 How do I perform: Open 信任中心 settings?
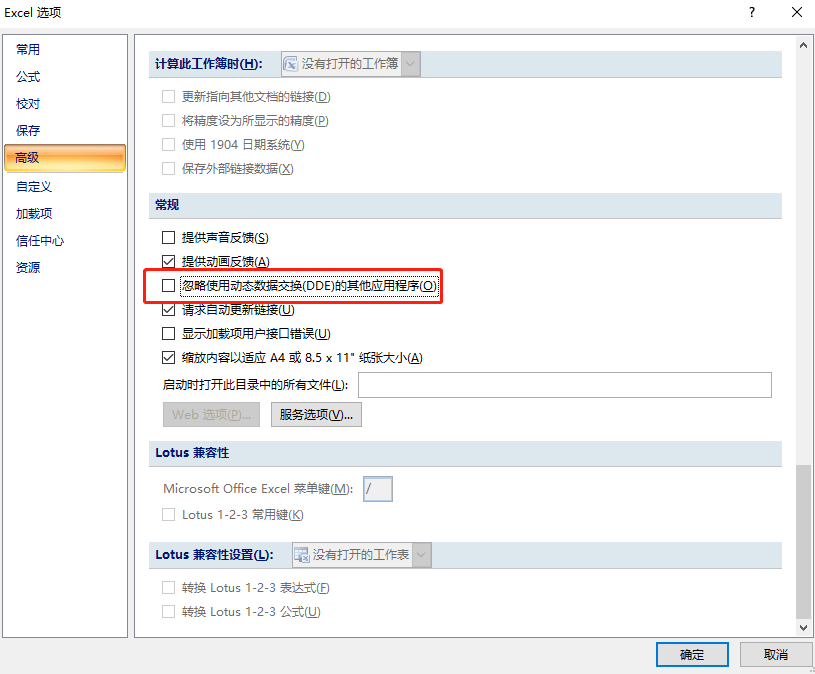40,241
